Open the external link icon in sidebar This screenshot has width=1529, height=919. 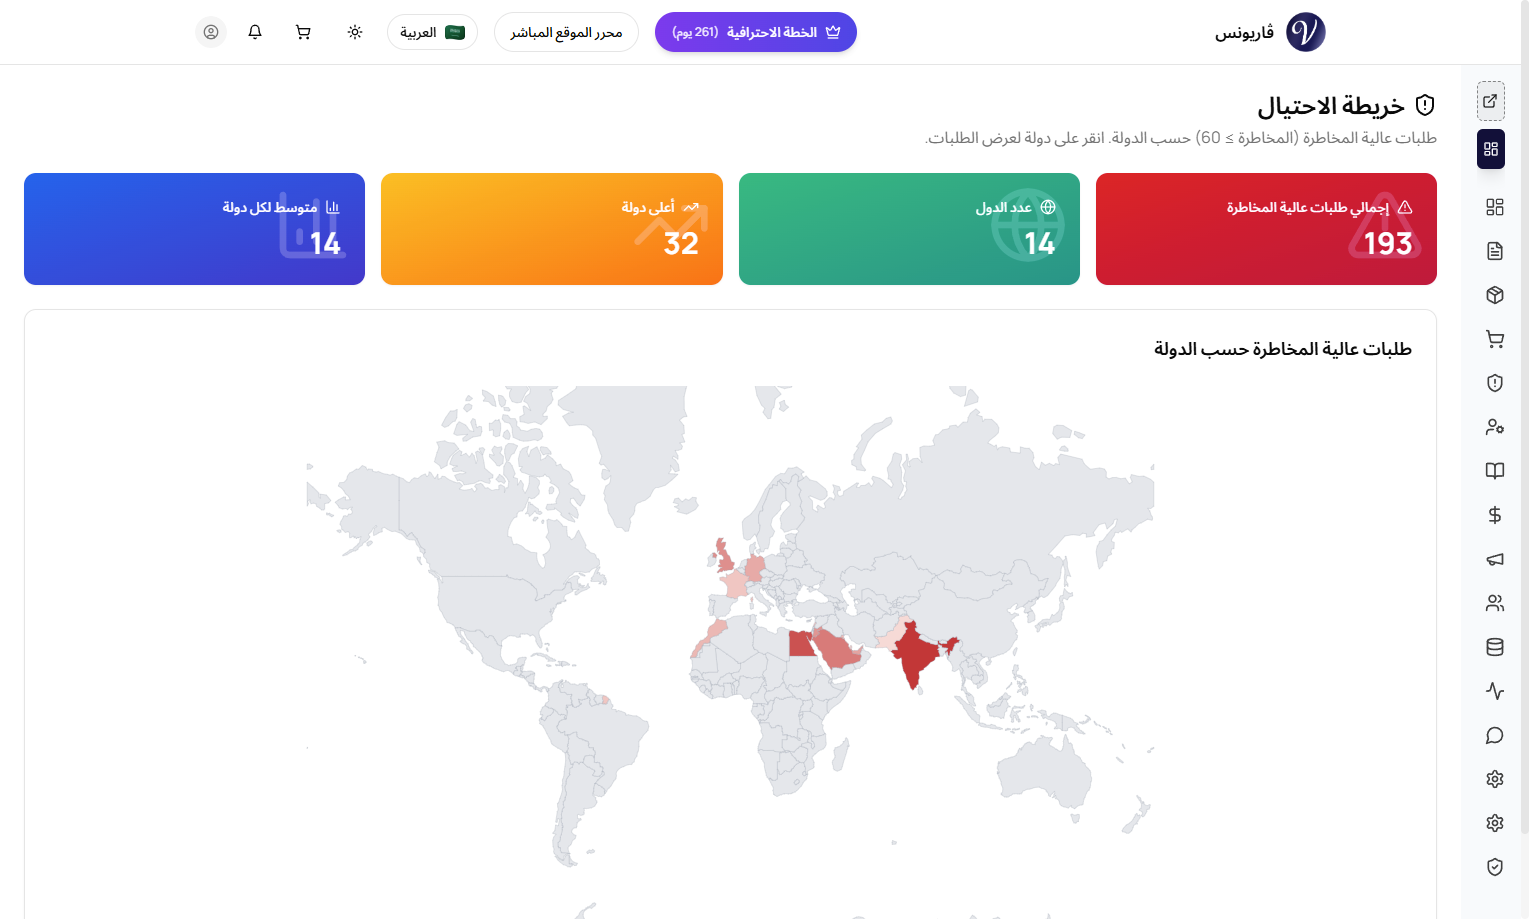(x=1490, y=101)
